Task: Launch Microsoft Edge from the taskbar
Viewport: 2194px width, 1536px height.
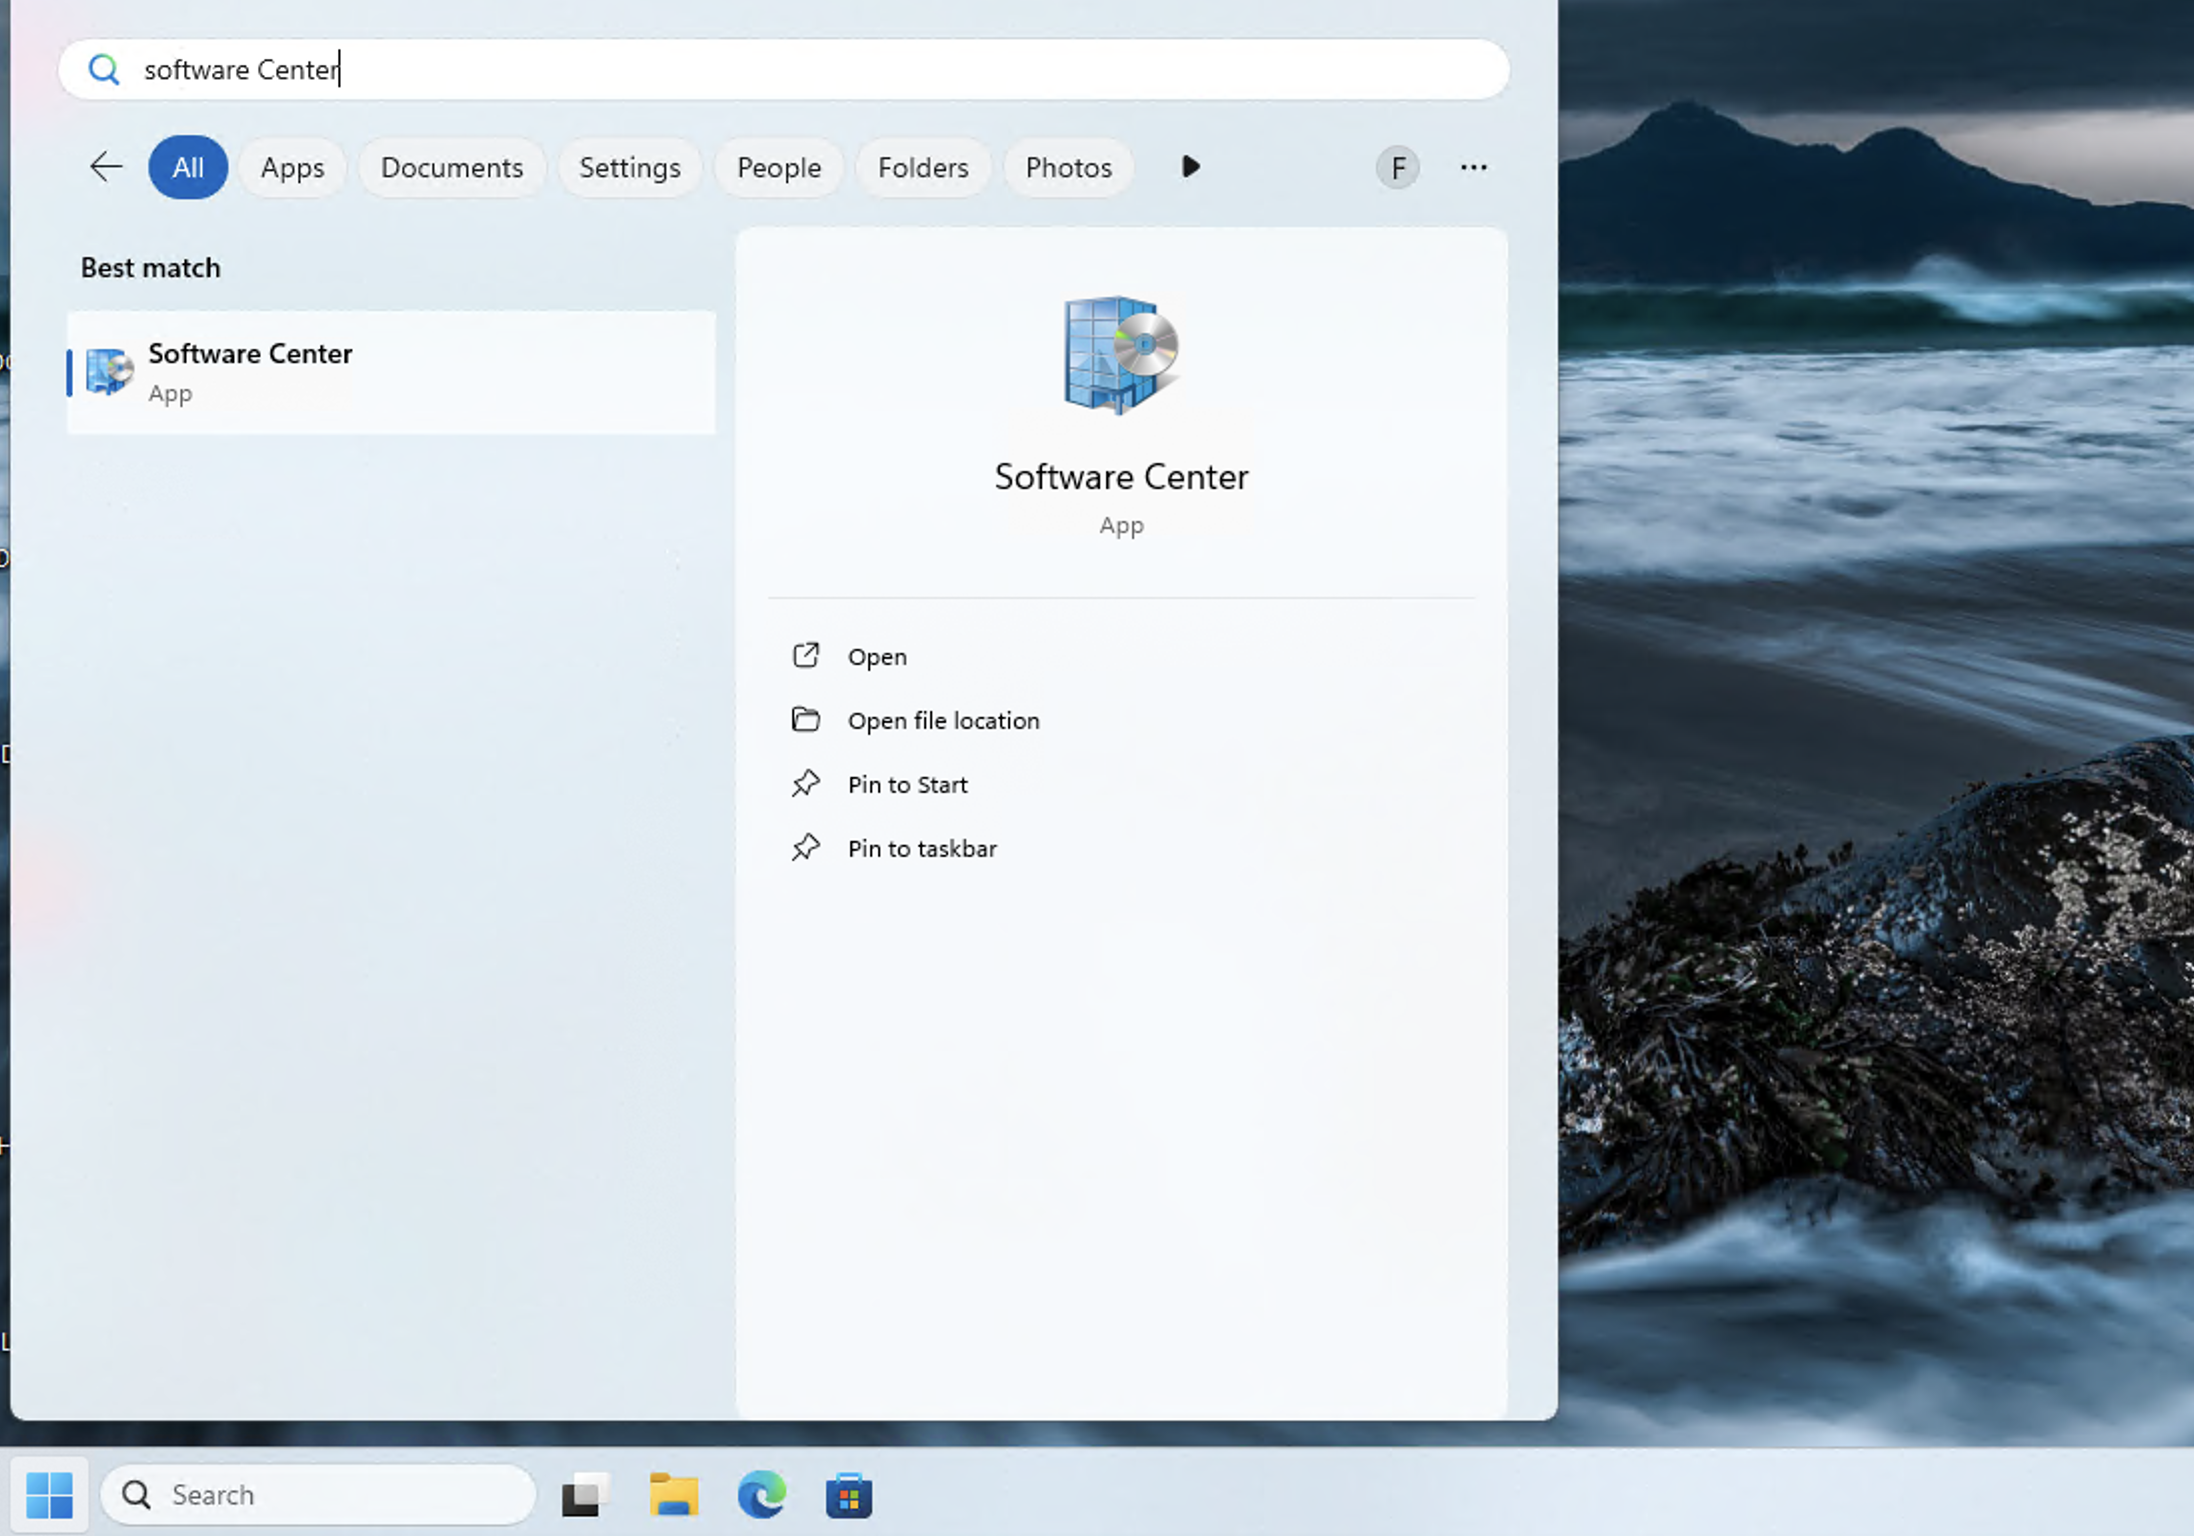Action: pyautogui.click(x=762, y=1495)
